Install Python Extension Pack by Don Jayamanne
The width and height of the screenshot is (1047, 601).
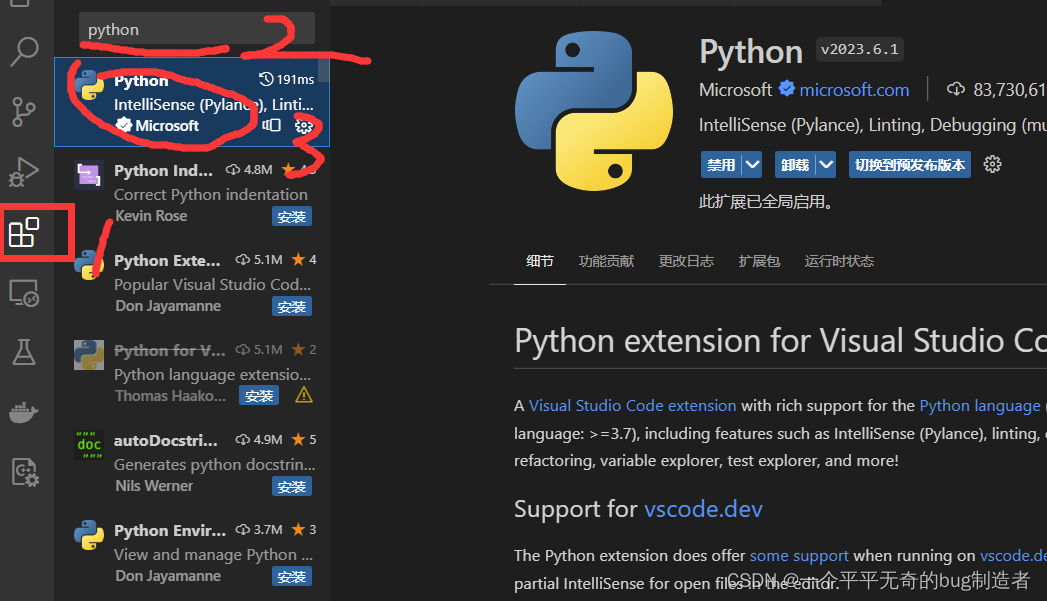(292, 307)
